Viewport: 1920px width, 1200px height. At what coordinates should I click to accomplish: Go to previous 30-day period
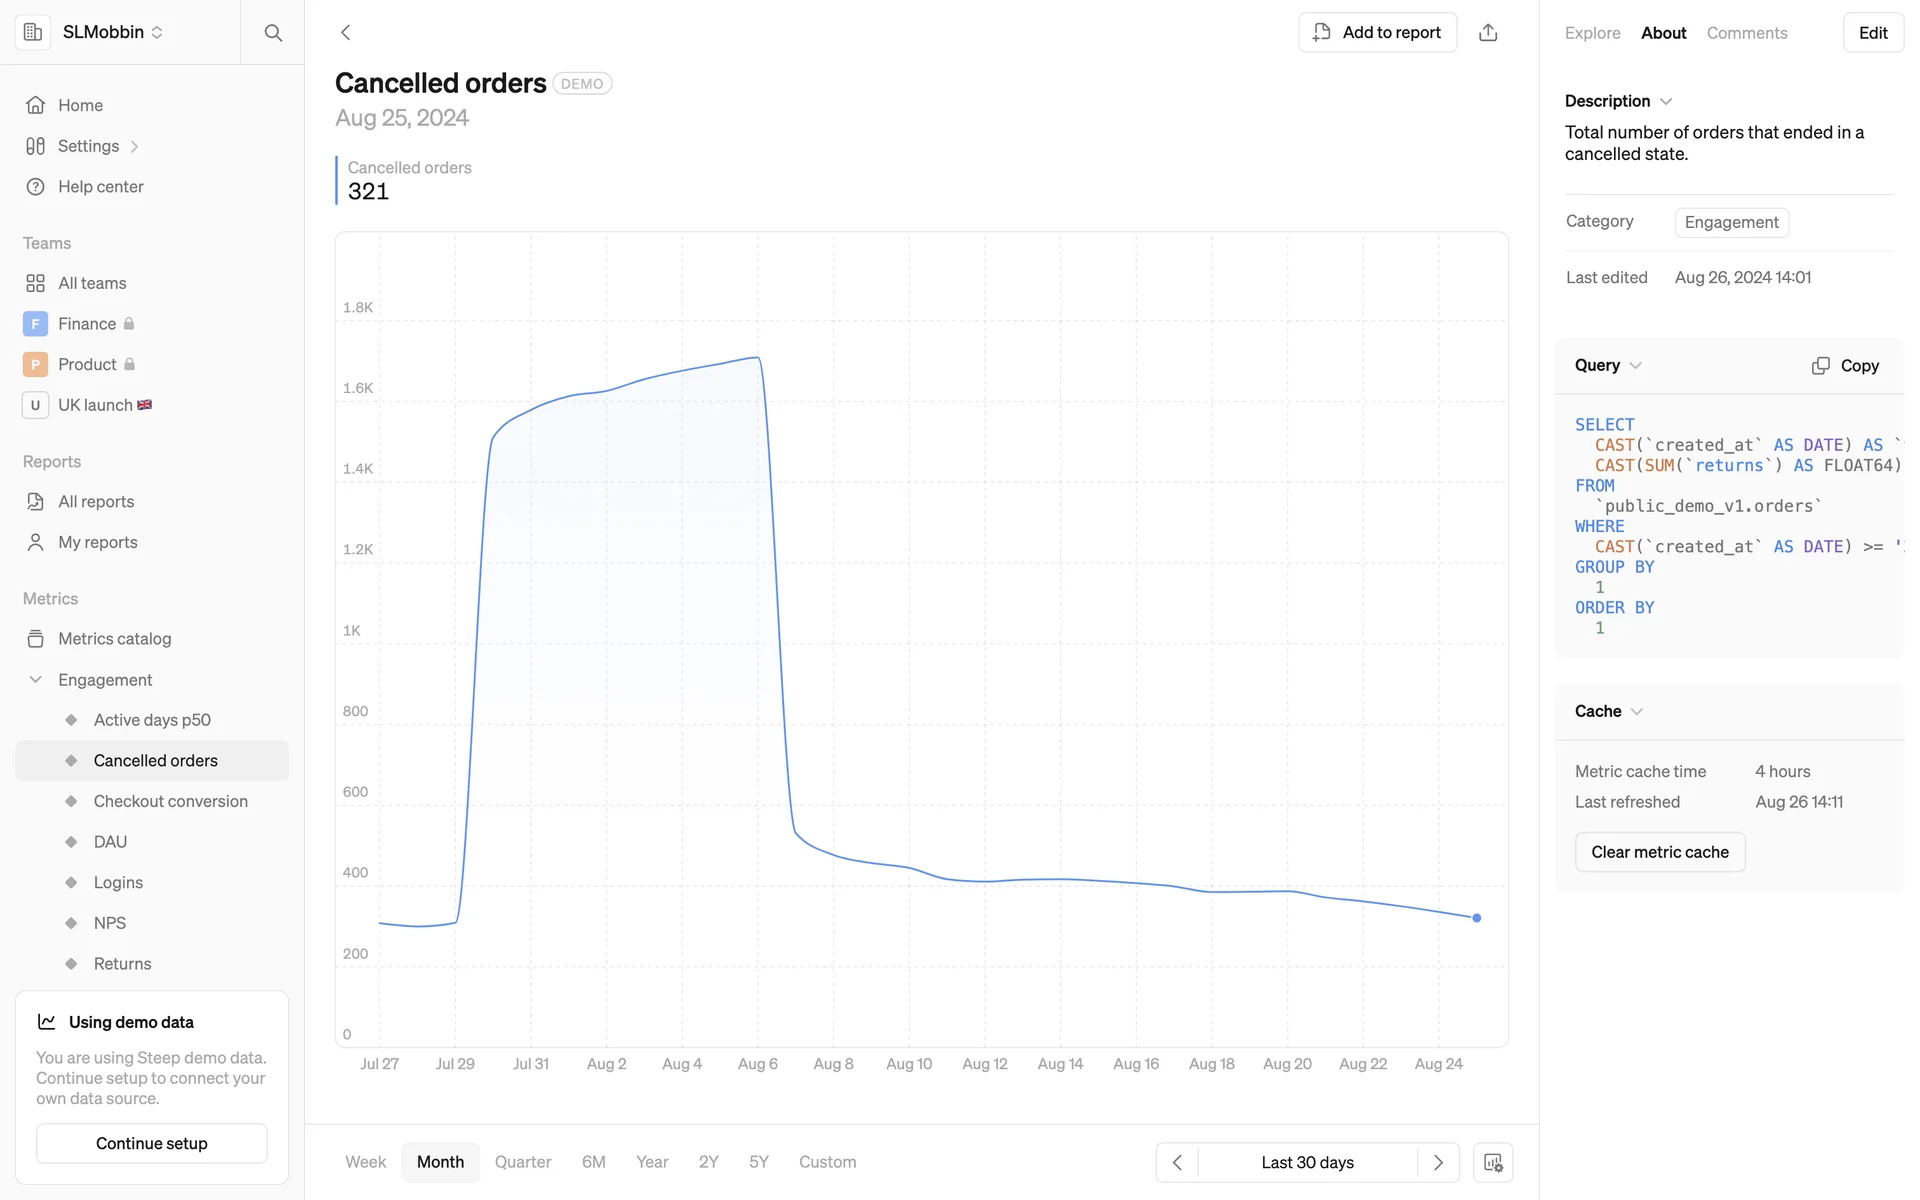1177,1162
